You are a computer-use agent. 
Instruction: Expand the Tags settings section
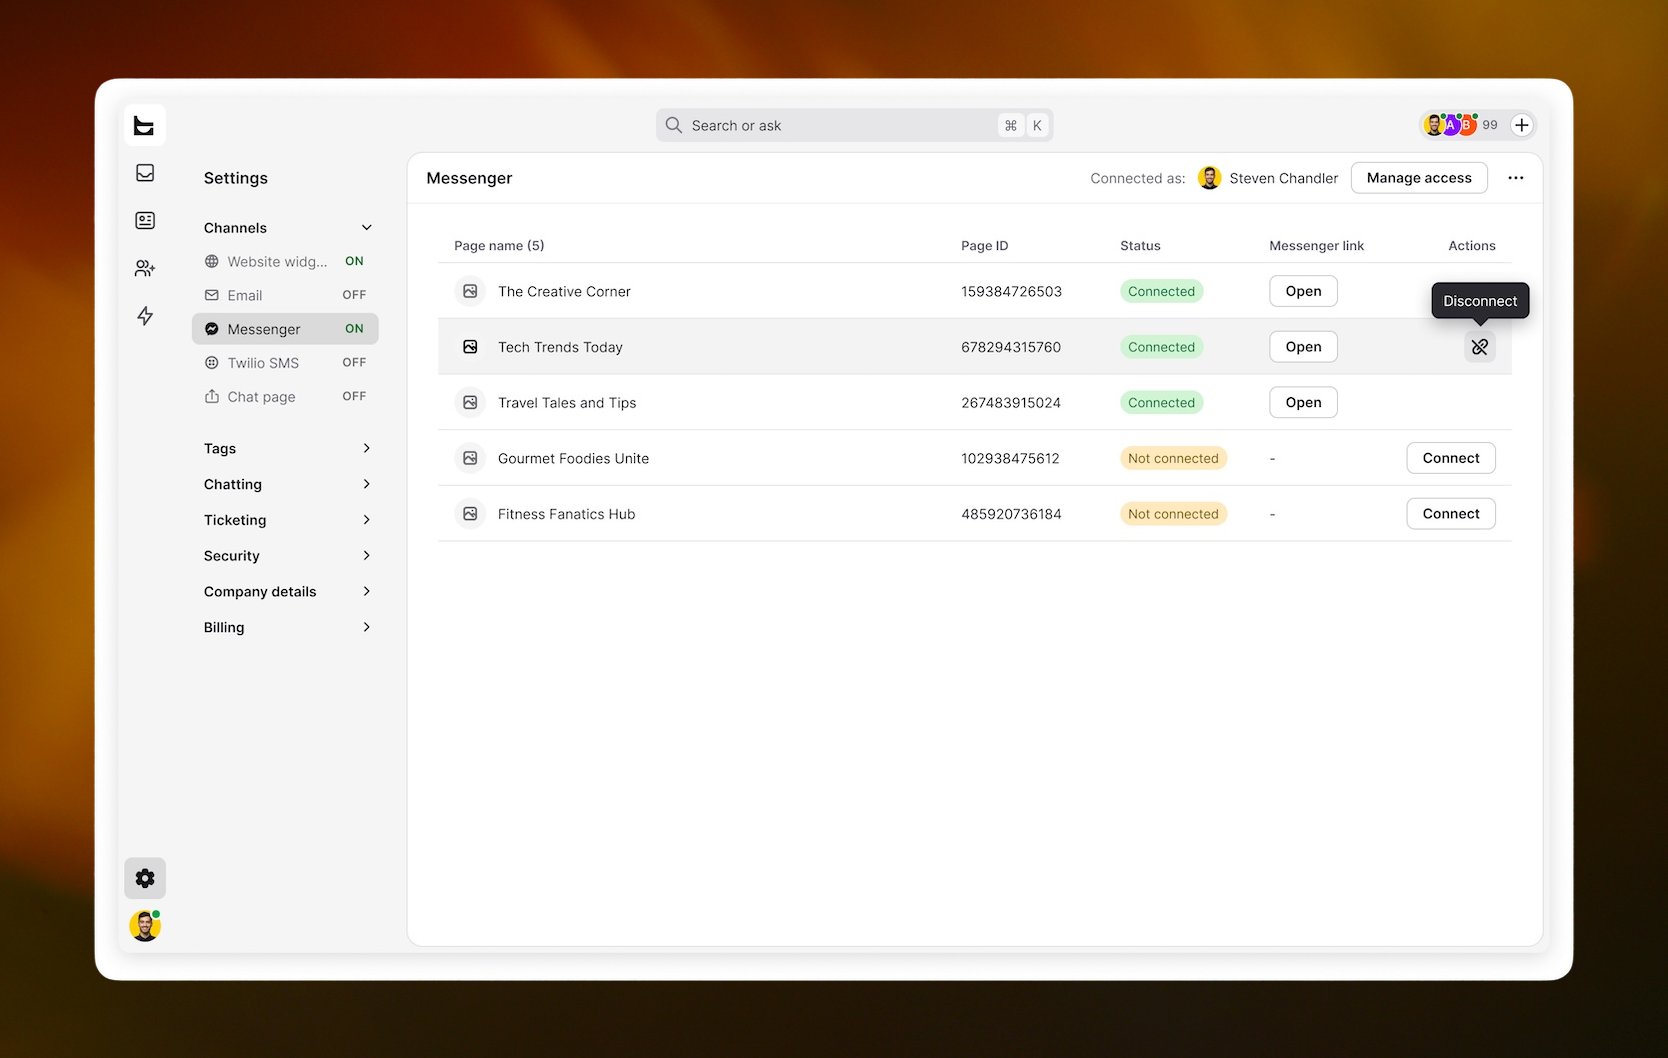286,448
